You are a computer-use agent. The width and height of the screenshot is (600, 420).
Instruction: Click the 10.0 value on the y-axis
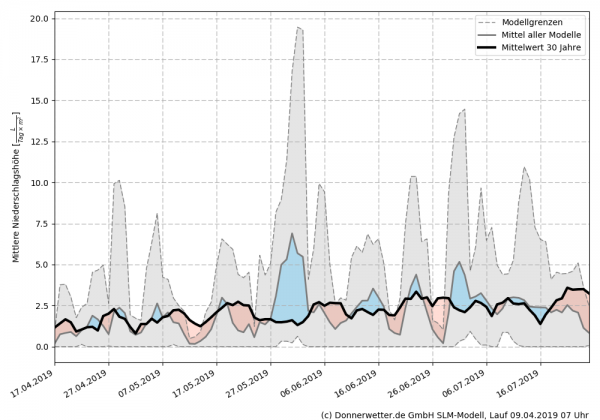[x=36, y=183]
